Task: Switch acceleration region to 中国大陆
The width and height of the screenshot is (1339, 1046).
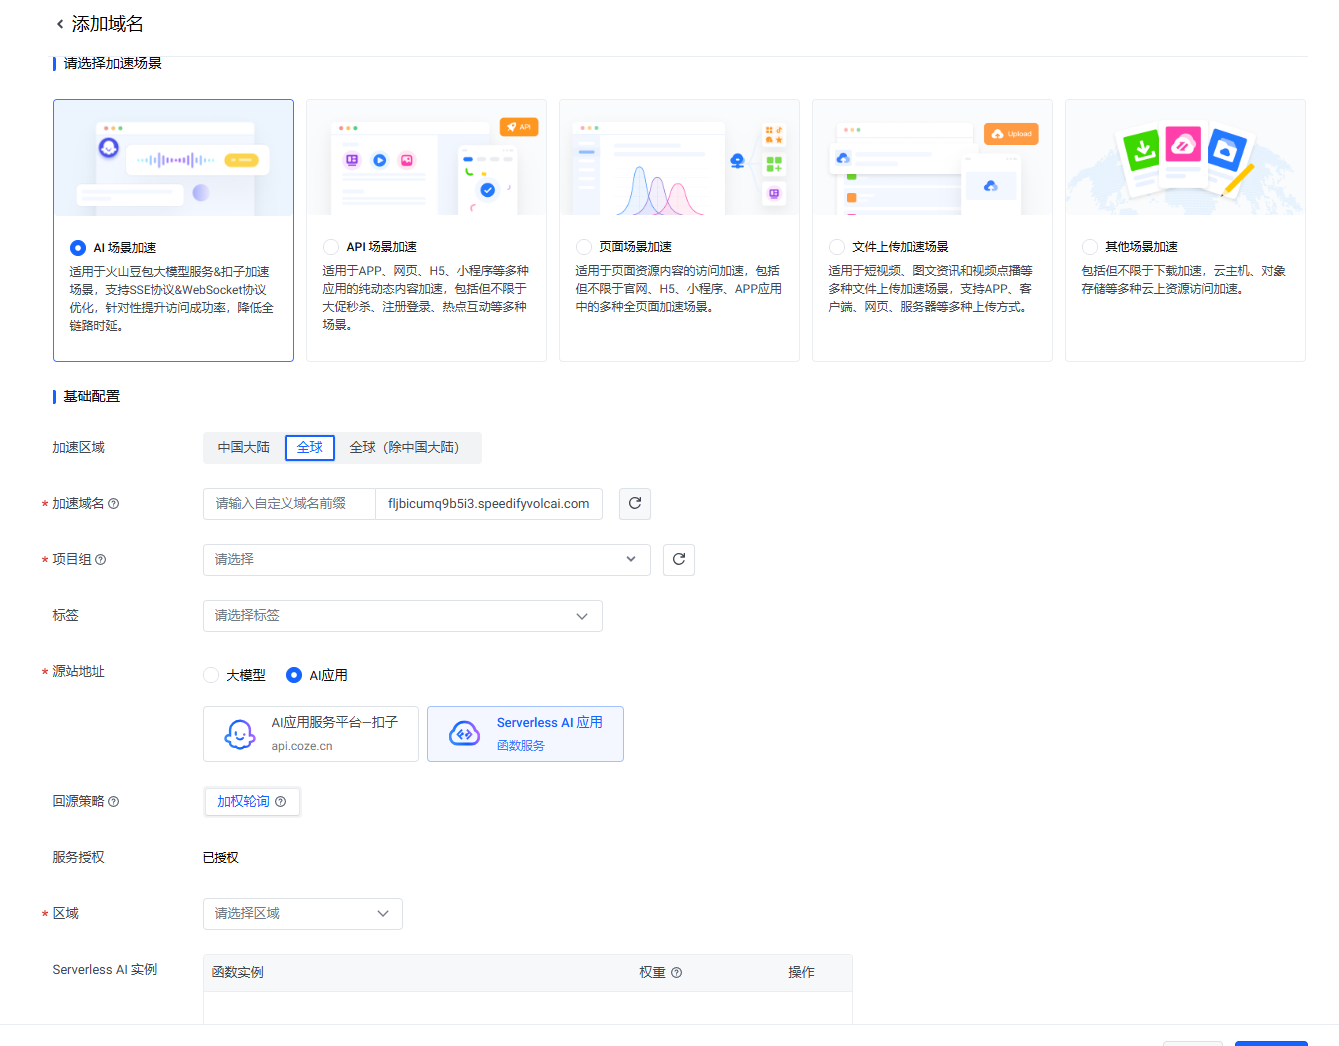Action: click(x=244, y=448)
